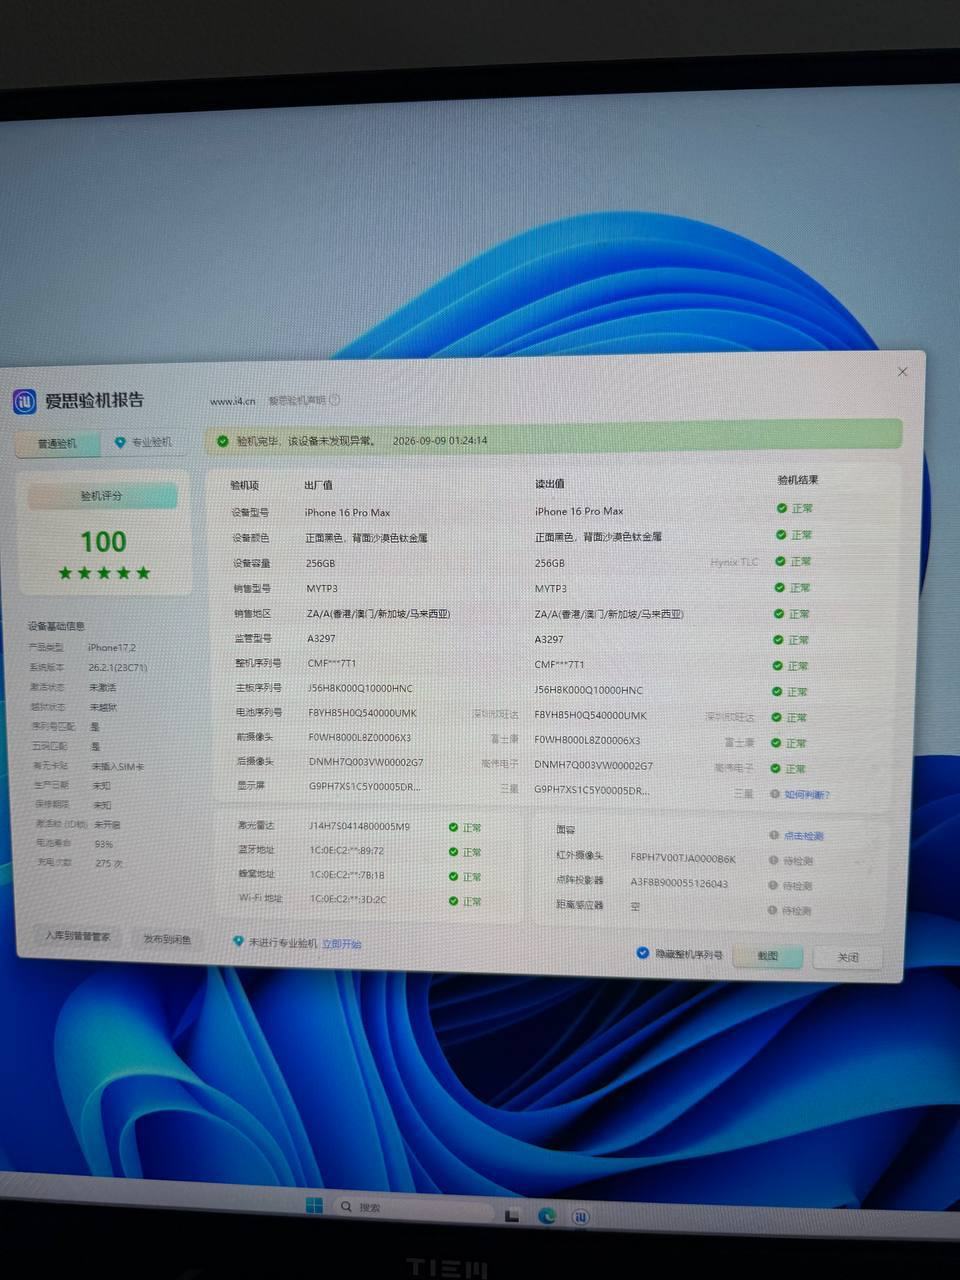Click the 发布到闲鱼 button
960x1280 pixels.
(x=167, y=940)
